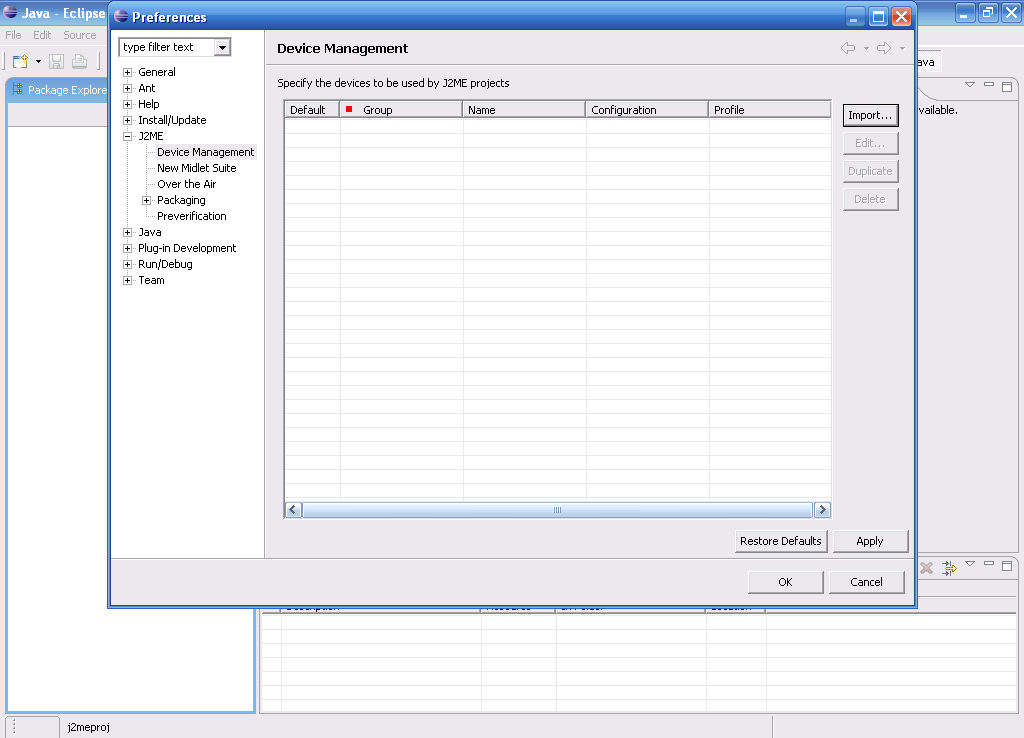Open the Back history dropdown arrow

(x=866, y=48)
